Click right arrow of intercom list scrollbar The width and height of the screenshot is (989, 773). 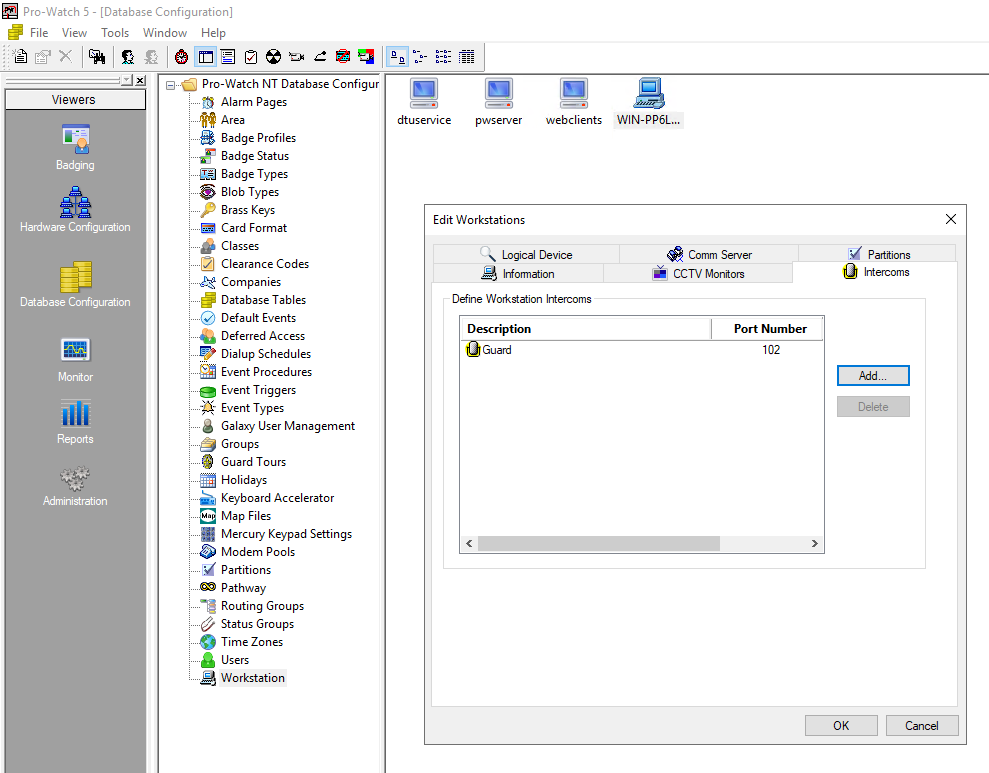(815, 544)
